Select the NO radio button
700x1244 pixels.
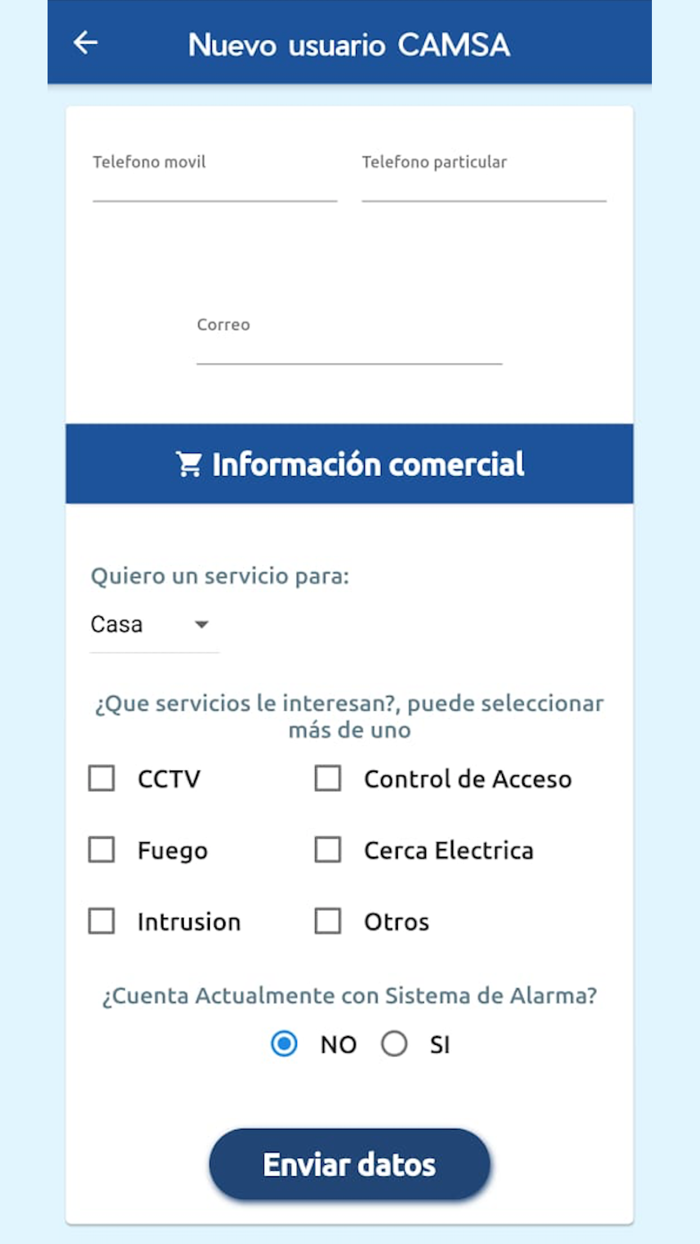pyautogui.click(x=283, y=1043)
